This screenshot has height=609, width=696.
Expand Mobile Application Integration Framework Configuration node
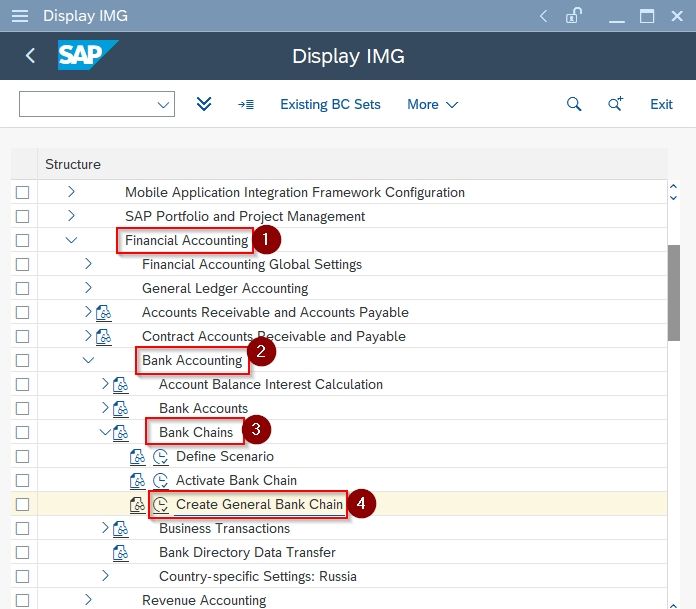tap(71, 192)
